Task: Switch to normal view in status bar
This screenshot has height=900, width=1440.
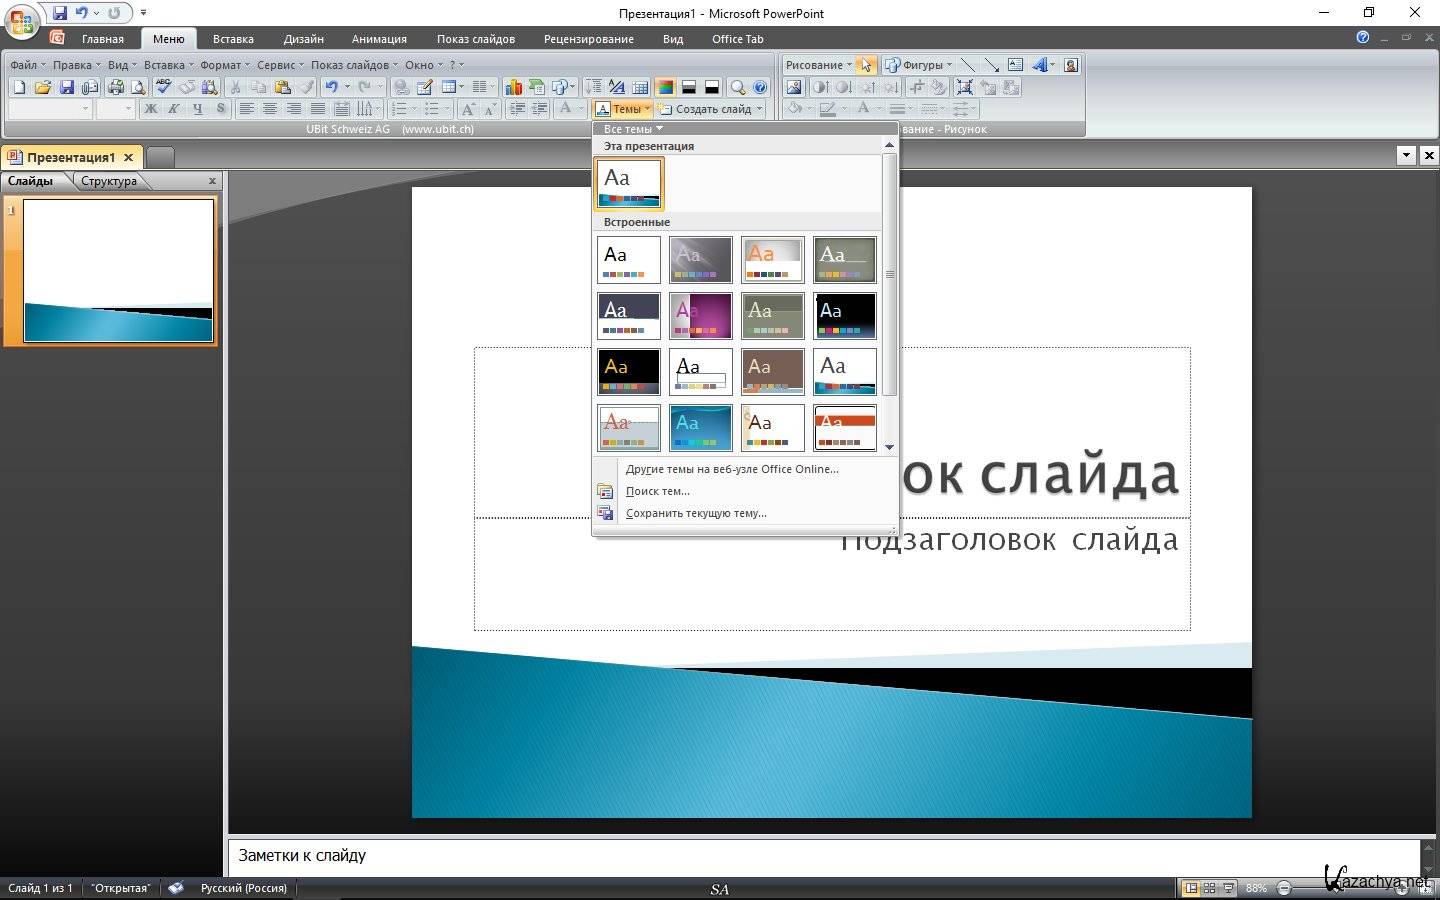Action: 1190,888
